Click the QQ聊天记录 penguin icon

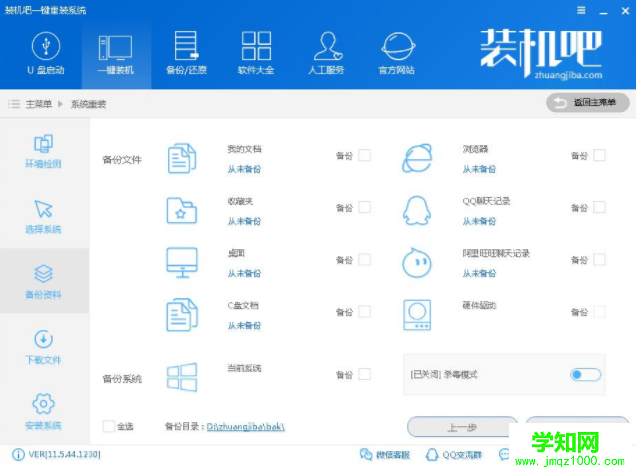coord(417,211)
